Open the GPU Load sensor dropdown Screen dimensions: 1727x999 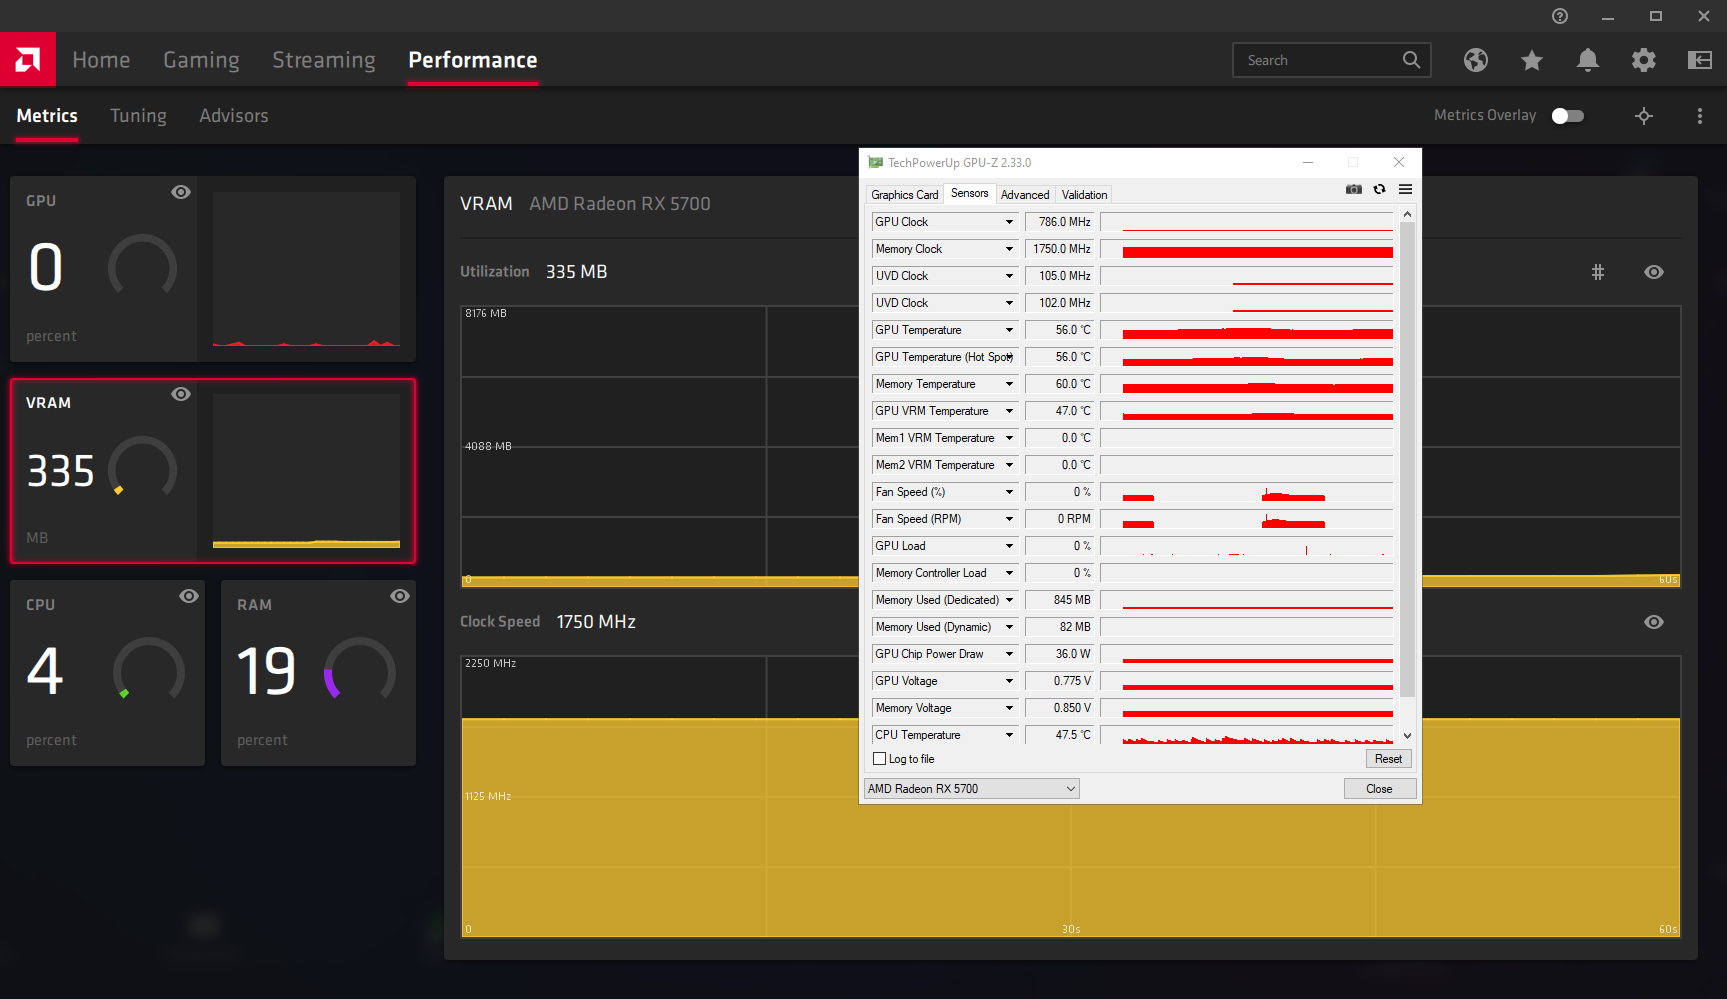tap(1009, 546)
